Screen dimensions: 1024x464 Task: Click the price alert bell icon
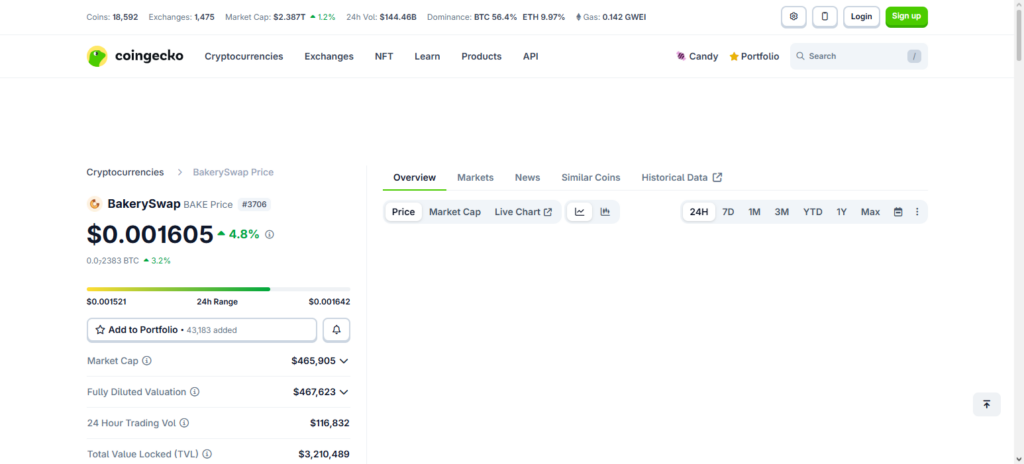[x=336, y=329]
